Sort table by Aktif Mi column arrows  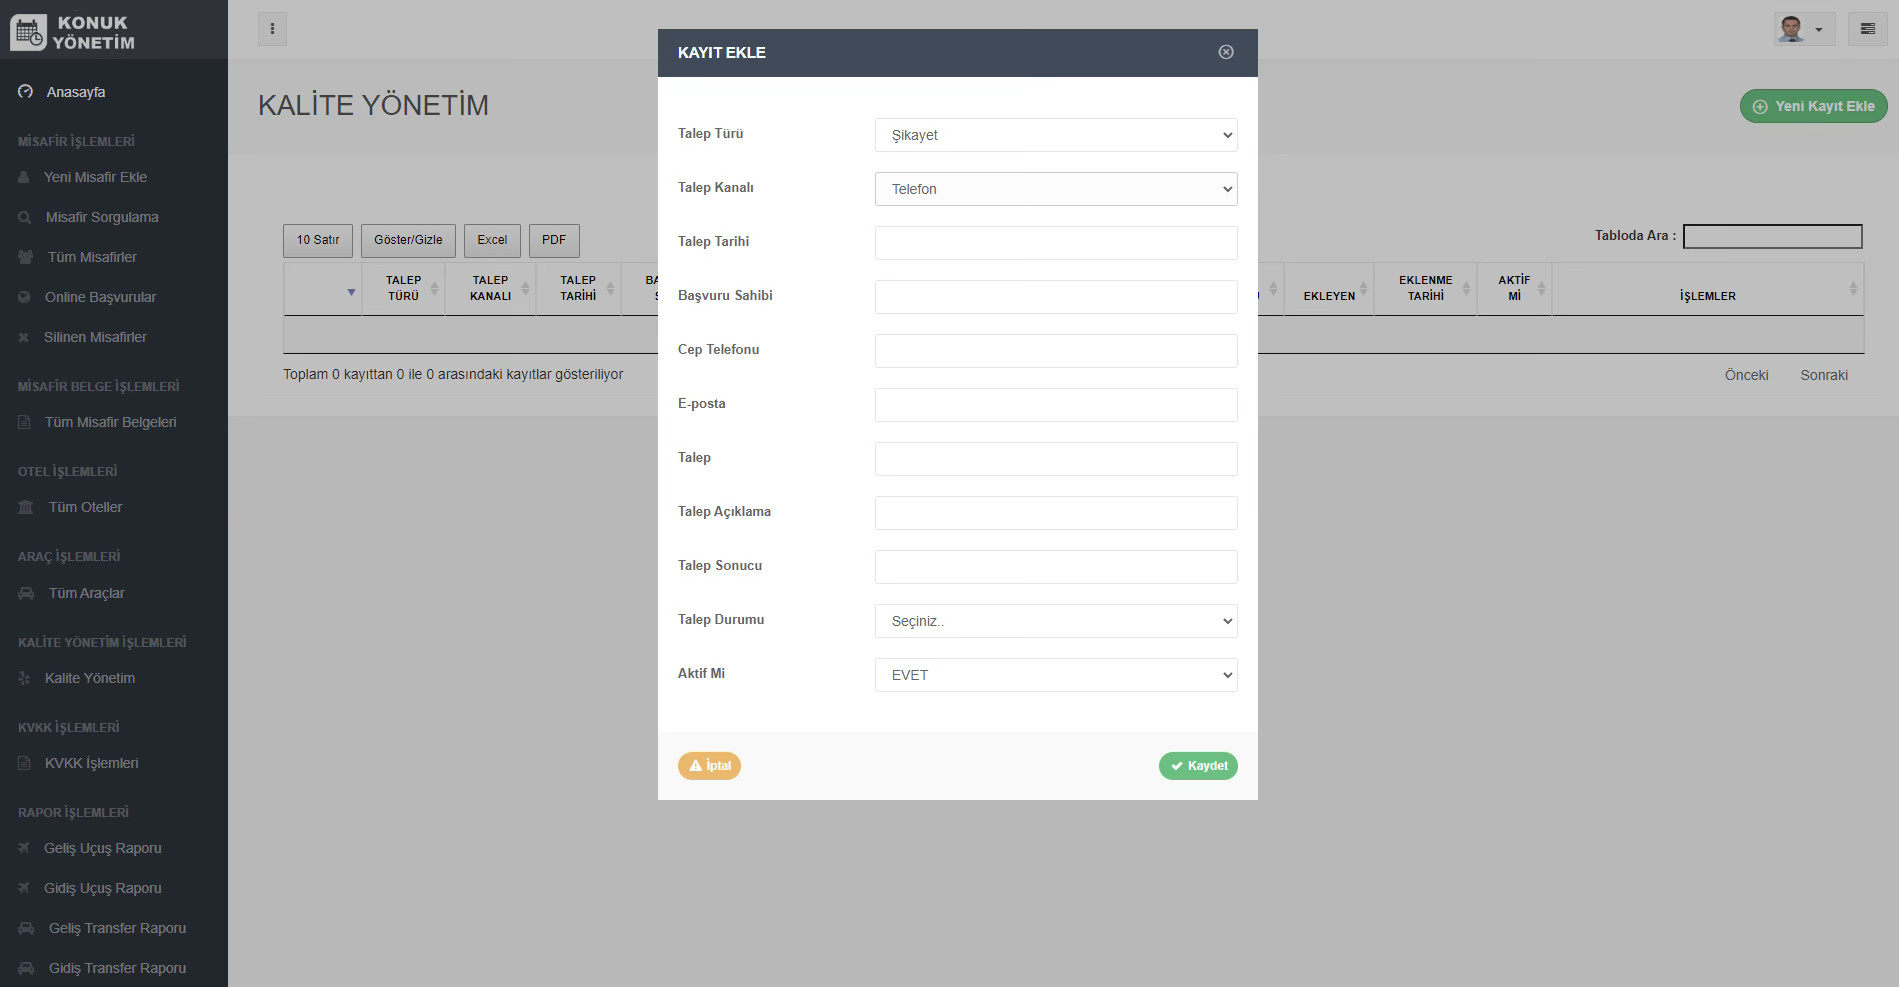click(1541, 289)
